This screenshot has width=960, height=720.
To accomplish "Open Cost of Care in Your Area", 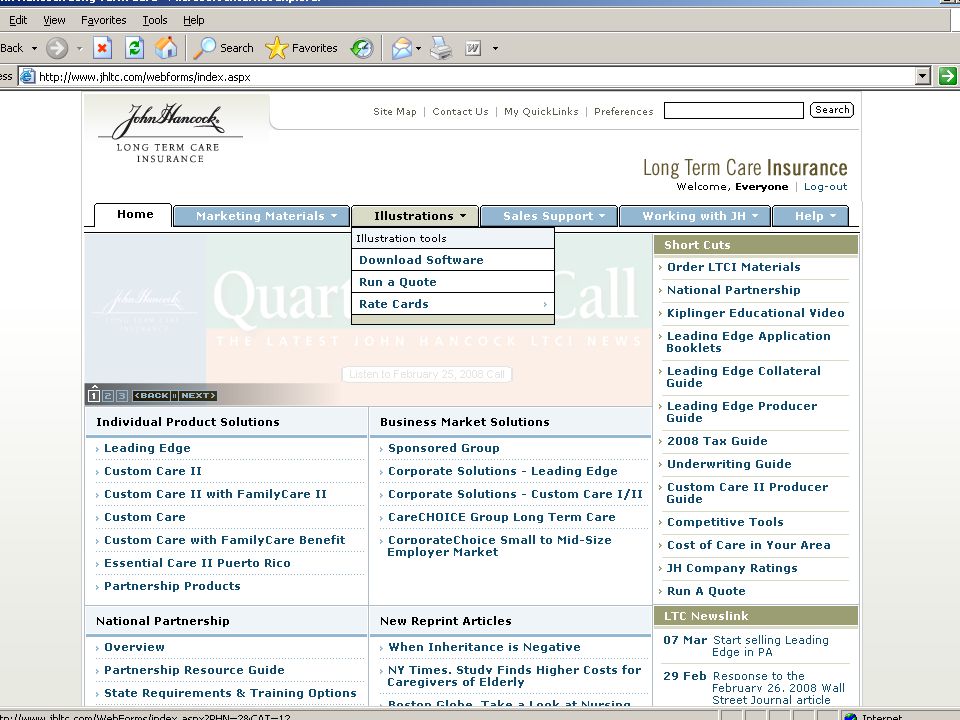I will tap(748, 545).
